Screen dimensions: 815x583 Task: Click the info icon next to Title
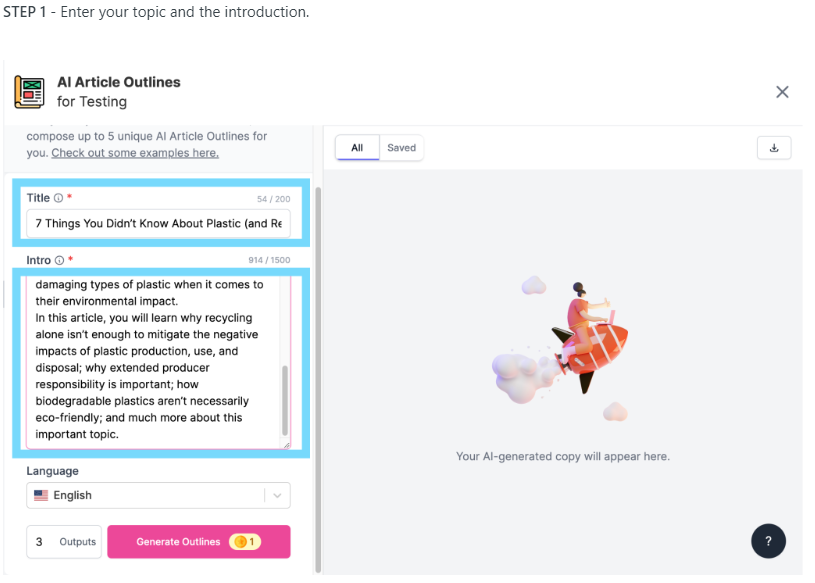(58, 198)
